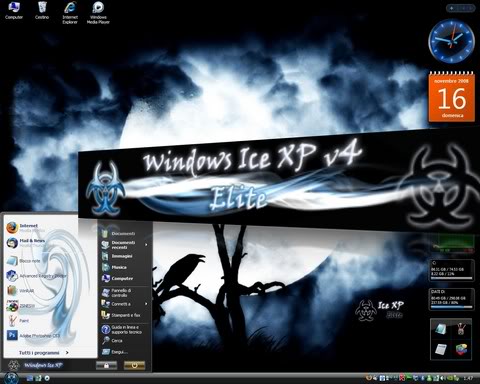Viewport: 480px width, 384px height.
Task: Click notepad icon in launcher gadget
Action: 441,329
